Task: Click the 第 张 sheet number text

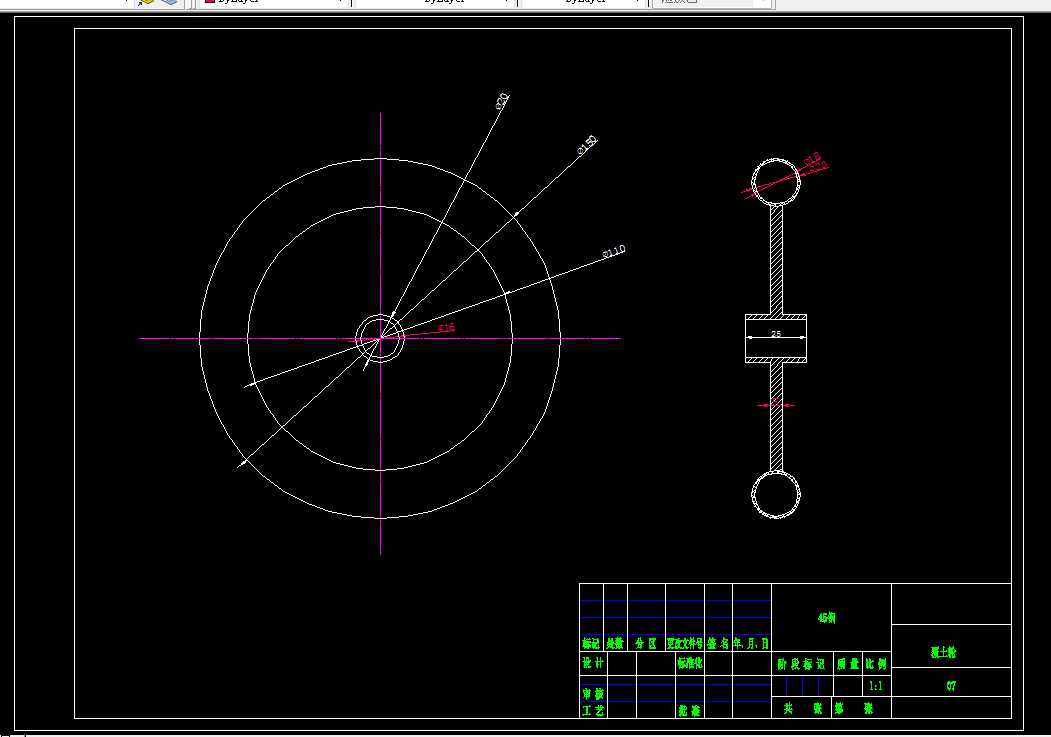Action: point(853,708)
